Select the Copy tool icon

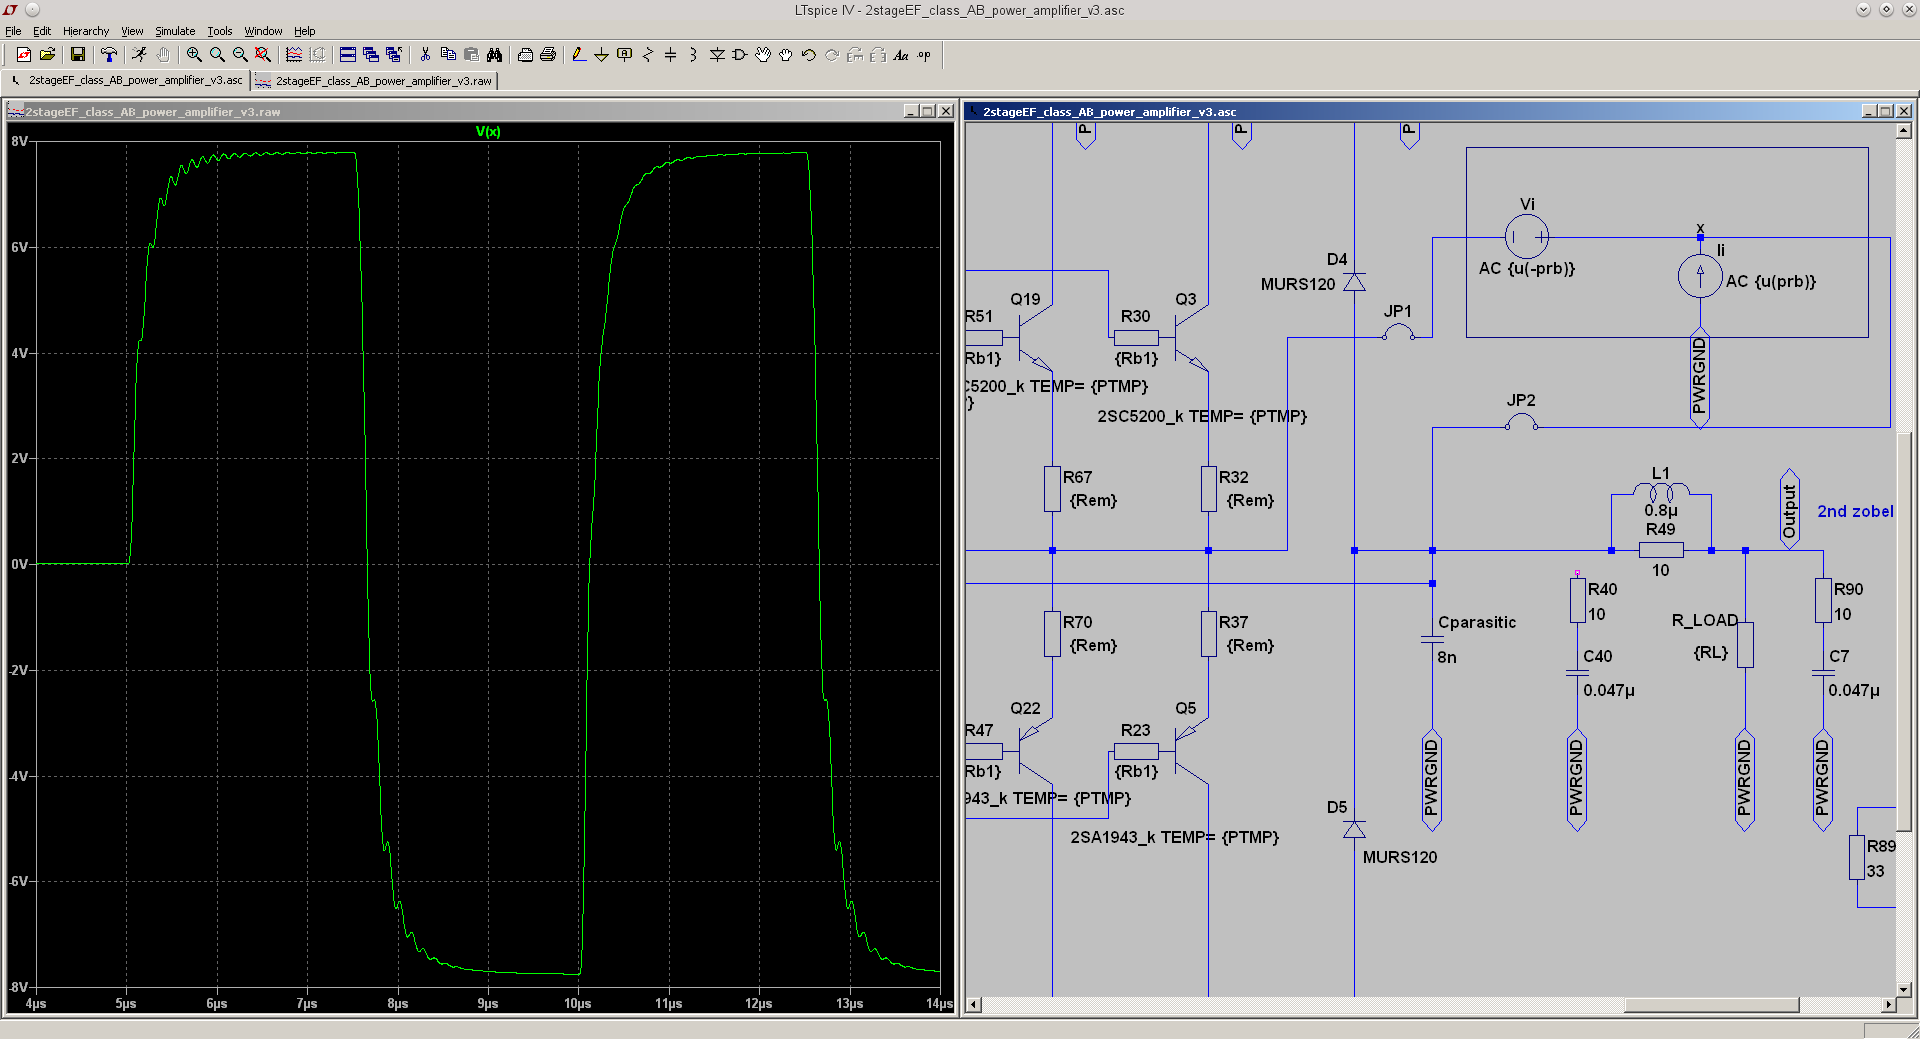coord(448,55)
